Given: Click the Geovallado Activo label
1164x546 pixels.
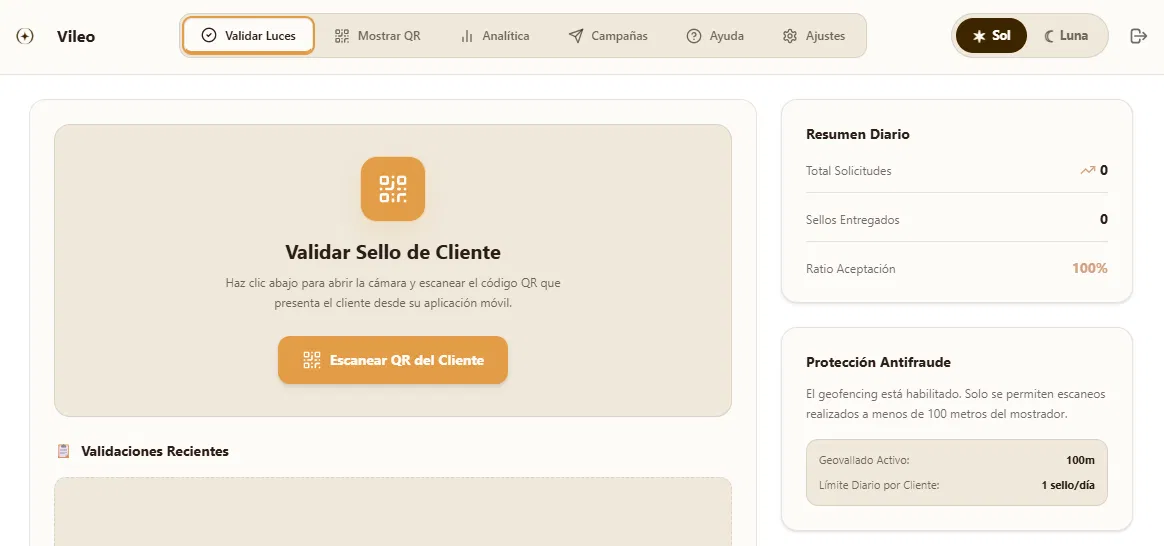Looking at the screenshot, I should tap(864, 460).
